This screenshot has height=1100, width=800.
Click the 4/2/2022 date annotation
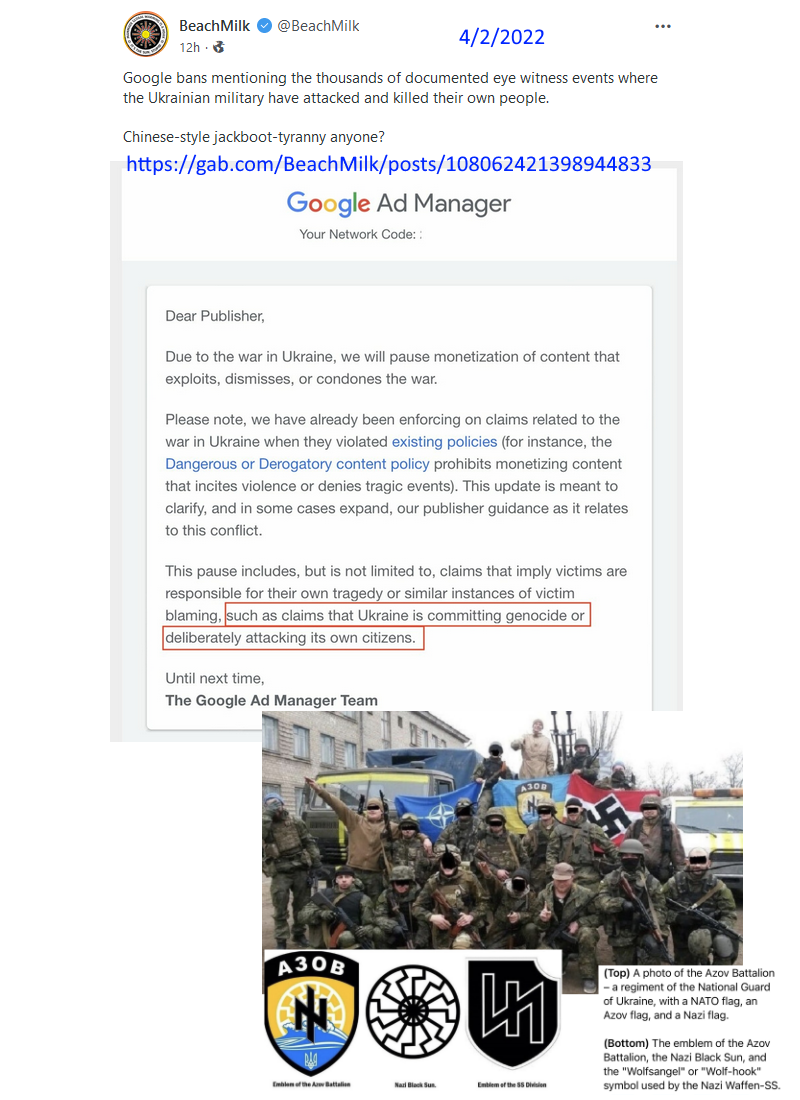[x=502, y=37]
